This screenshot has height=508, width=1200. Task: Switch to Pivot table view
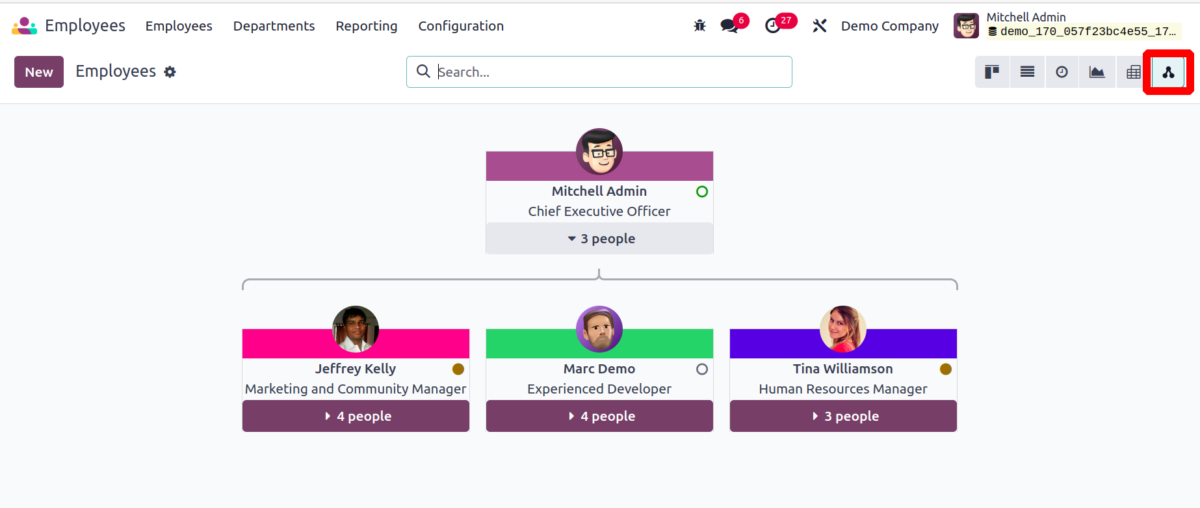1133,72
